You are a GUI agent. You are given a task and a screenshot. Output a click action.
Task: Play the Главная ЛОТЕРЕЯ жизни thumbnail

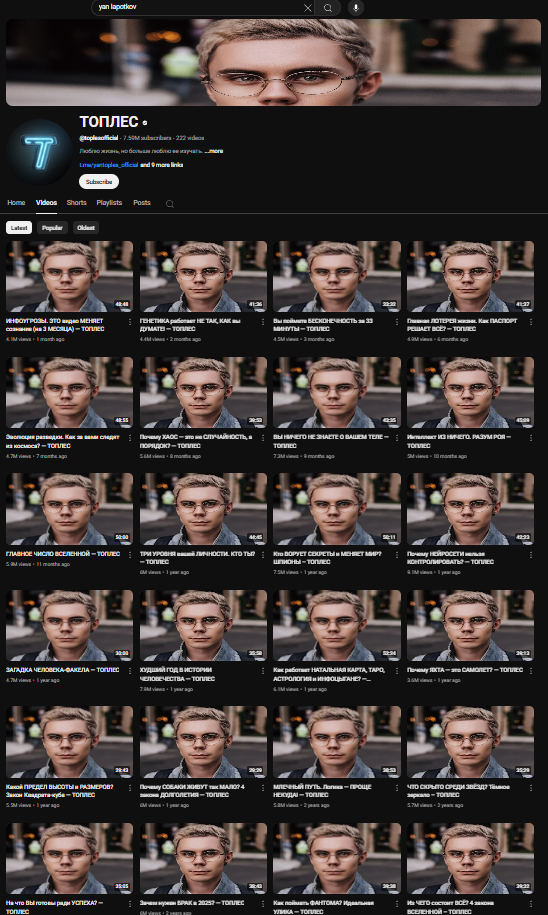point(470,276)
